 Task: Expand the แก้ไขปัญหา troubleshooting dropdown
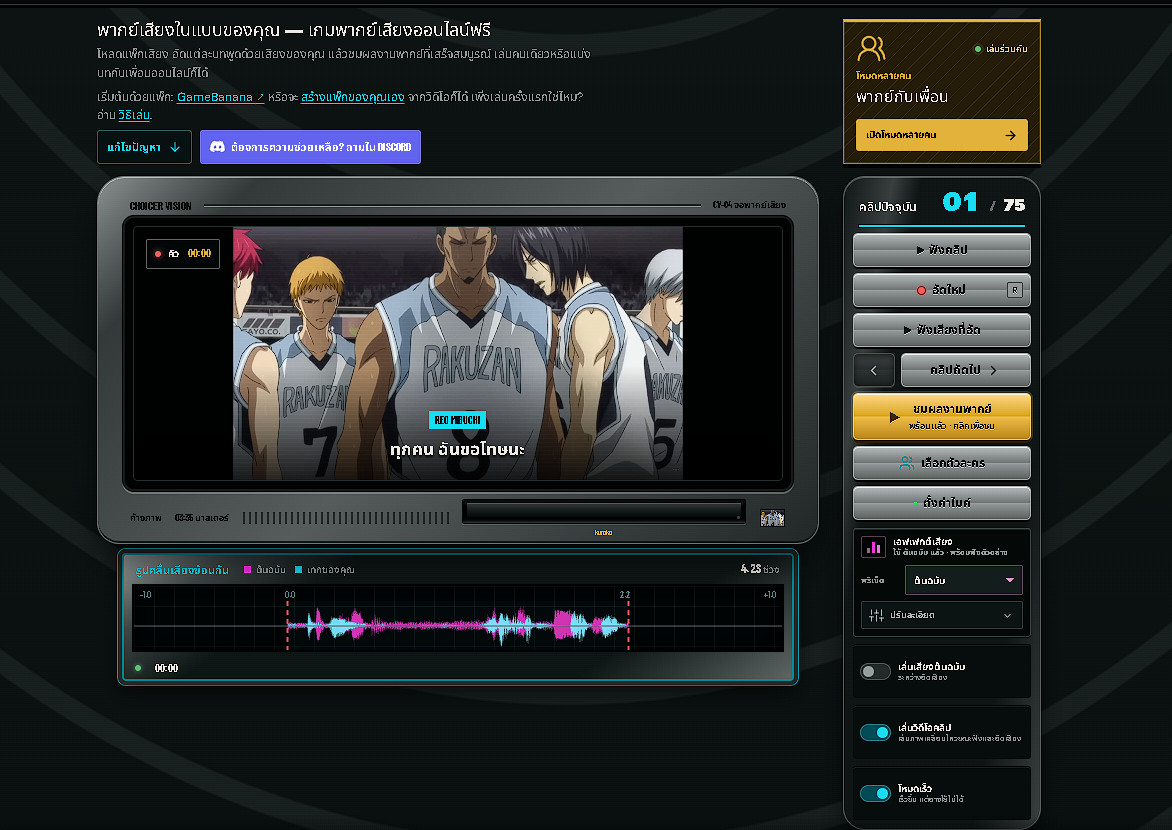(144, 147)
